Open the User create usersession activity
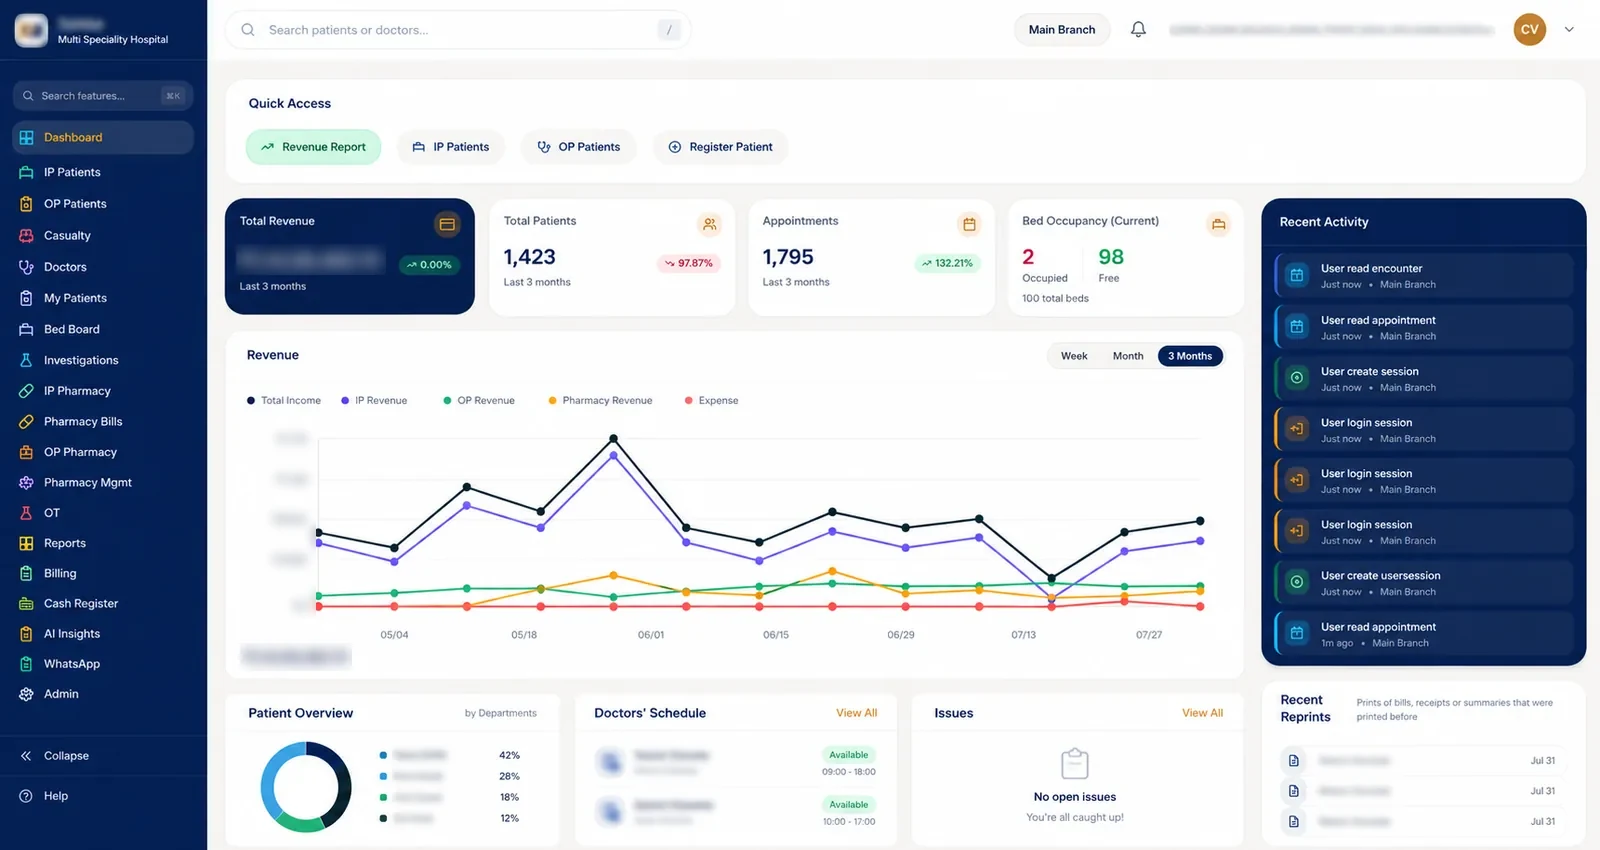1600x850 pixels. tap(1424, 583)
